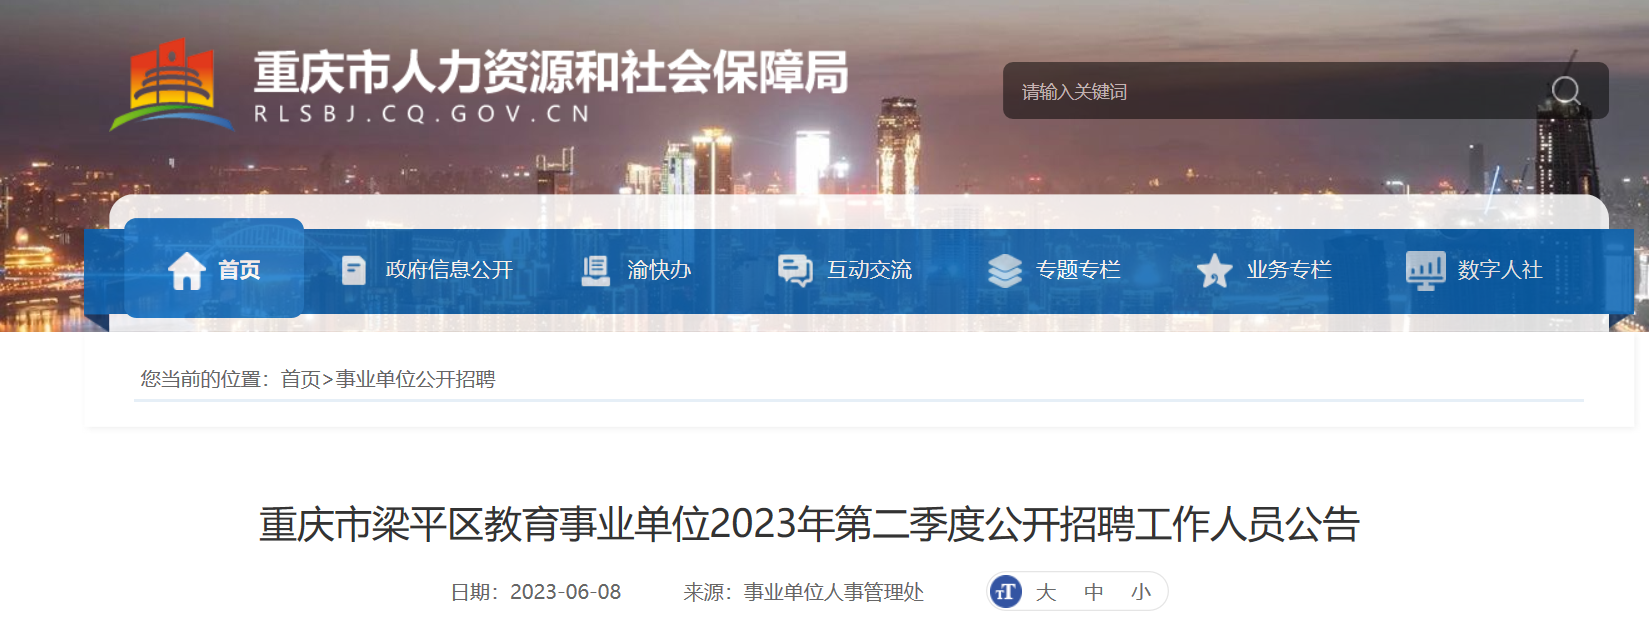Image resolution: width=1649 pixels, height=621 pixels.
Task: Click the 业务专栏 star icon
Action: pyautogui.click(x=1214, y=270)
